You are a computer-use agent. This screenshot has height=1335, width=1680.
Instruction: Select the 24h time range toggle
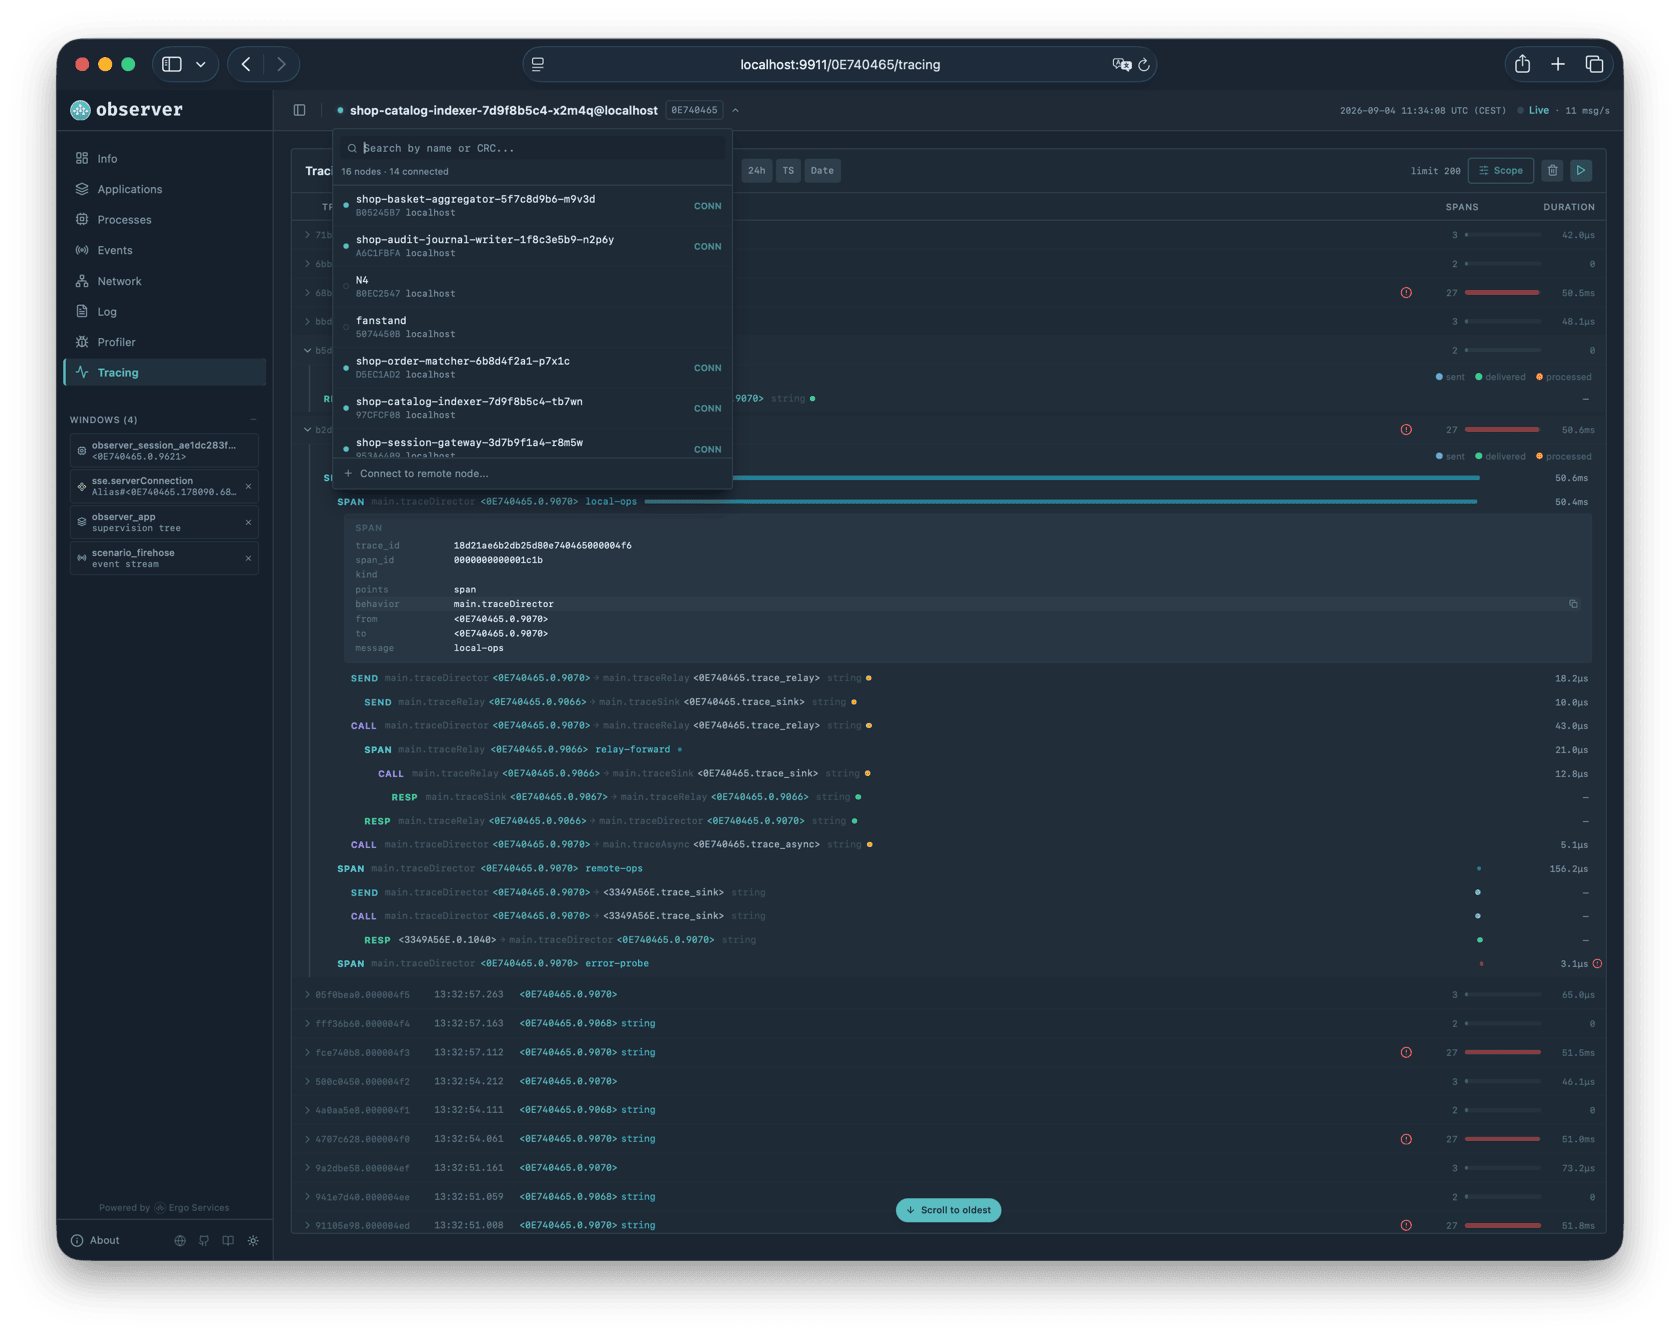[x=757, y=171]
